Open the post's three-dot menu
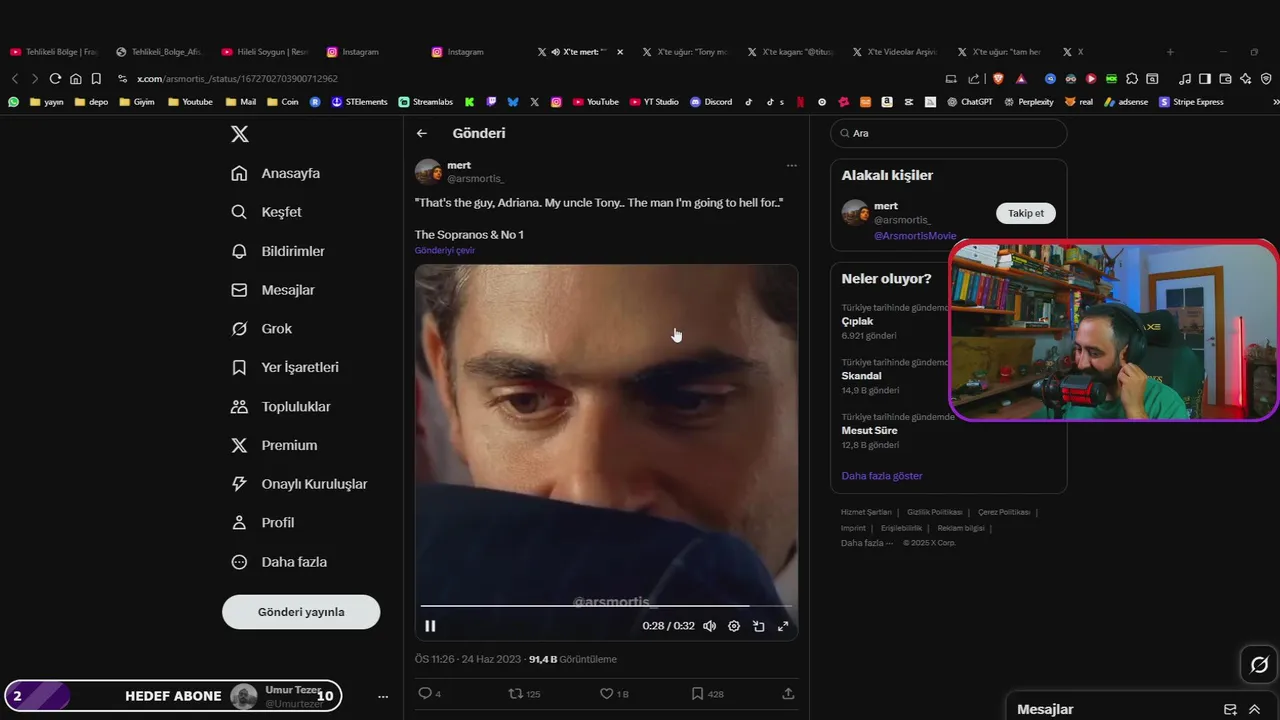This screenshot has height=720, width=1280. 791,165
